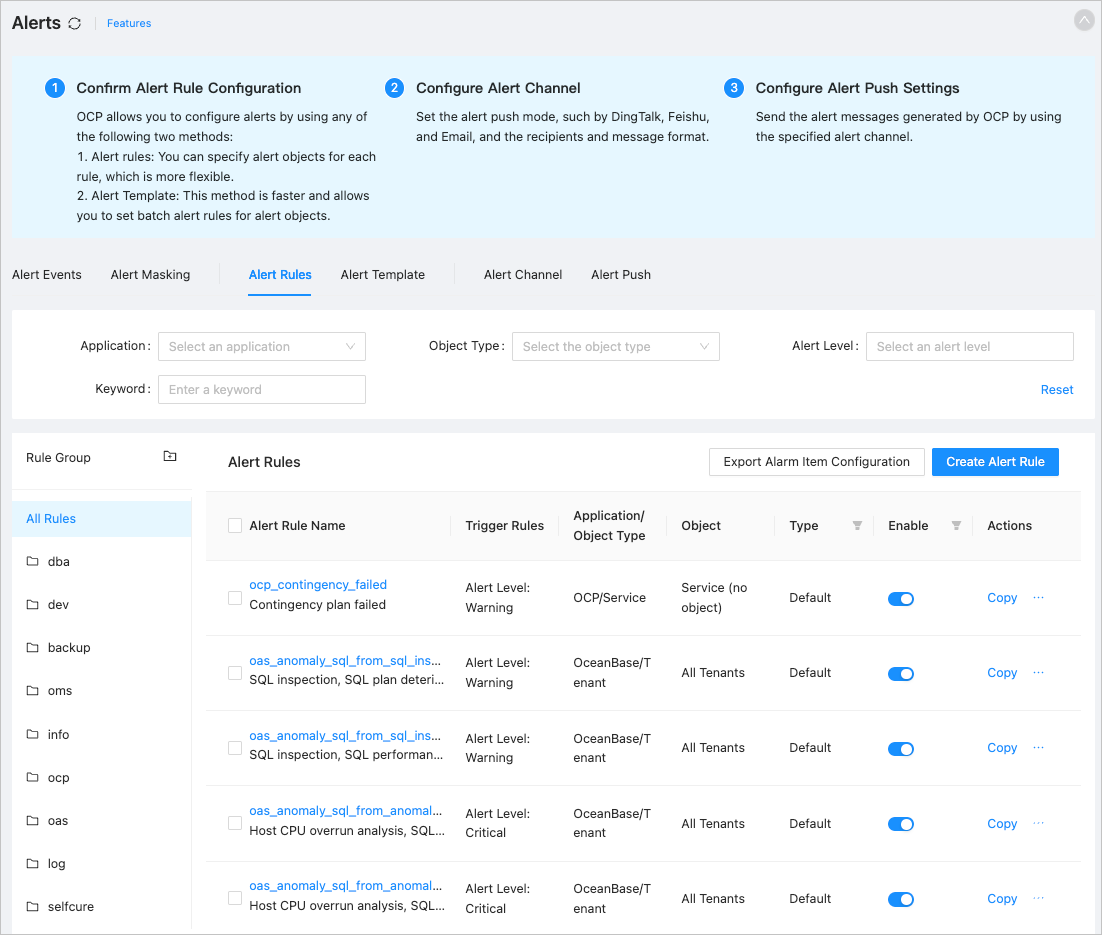The width and height of the screenshot is (1102, 935).
Task: Click the refresh icon beside Alerts title
Action: pos(75,23)
